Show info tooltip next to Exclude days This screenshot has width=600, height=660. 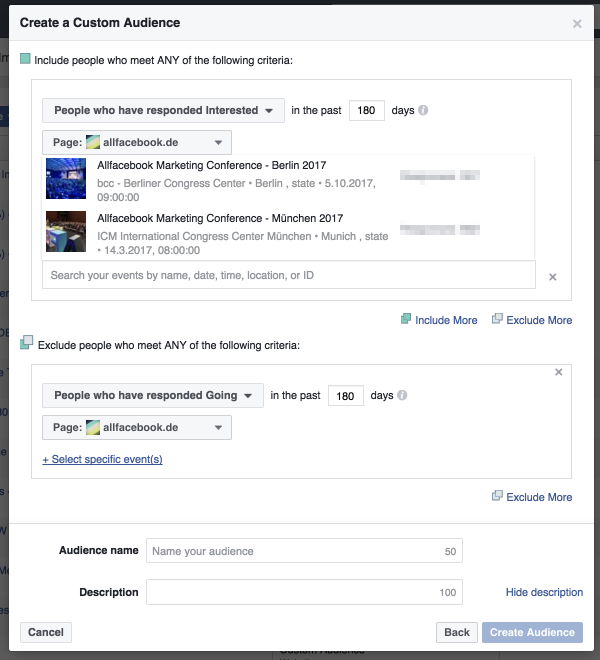[402, 395]
